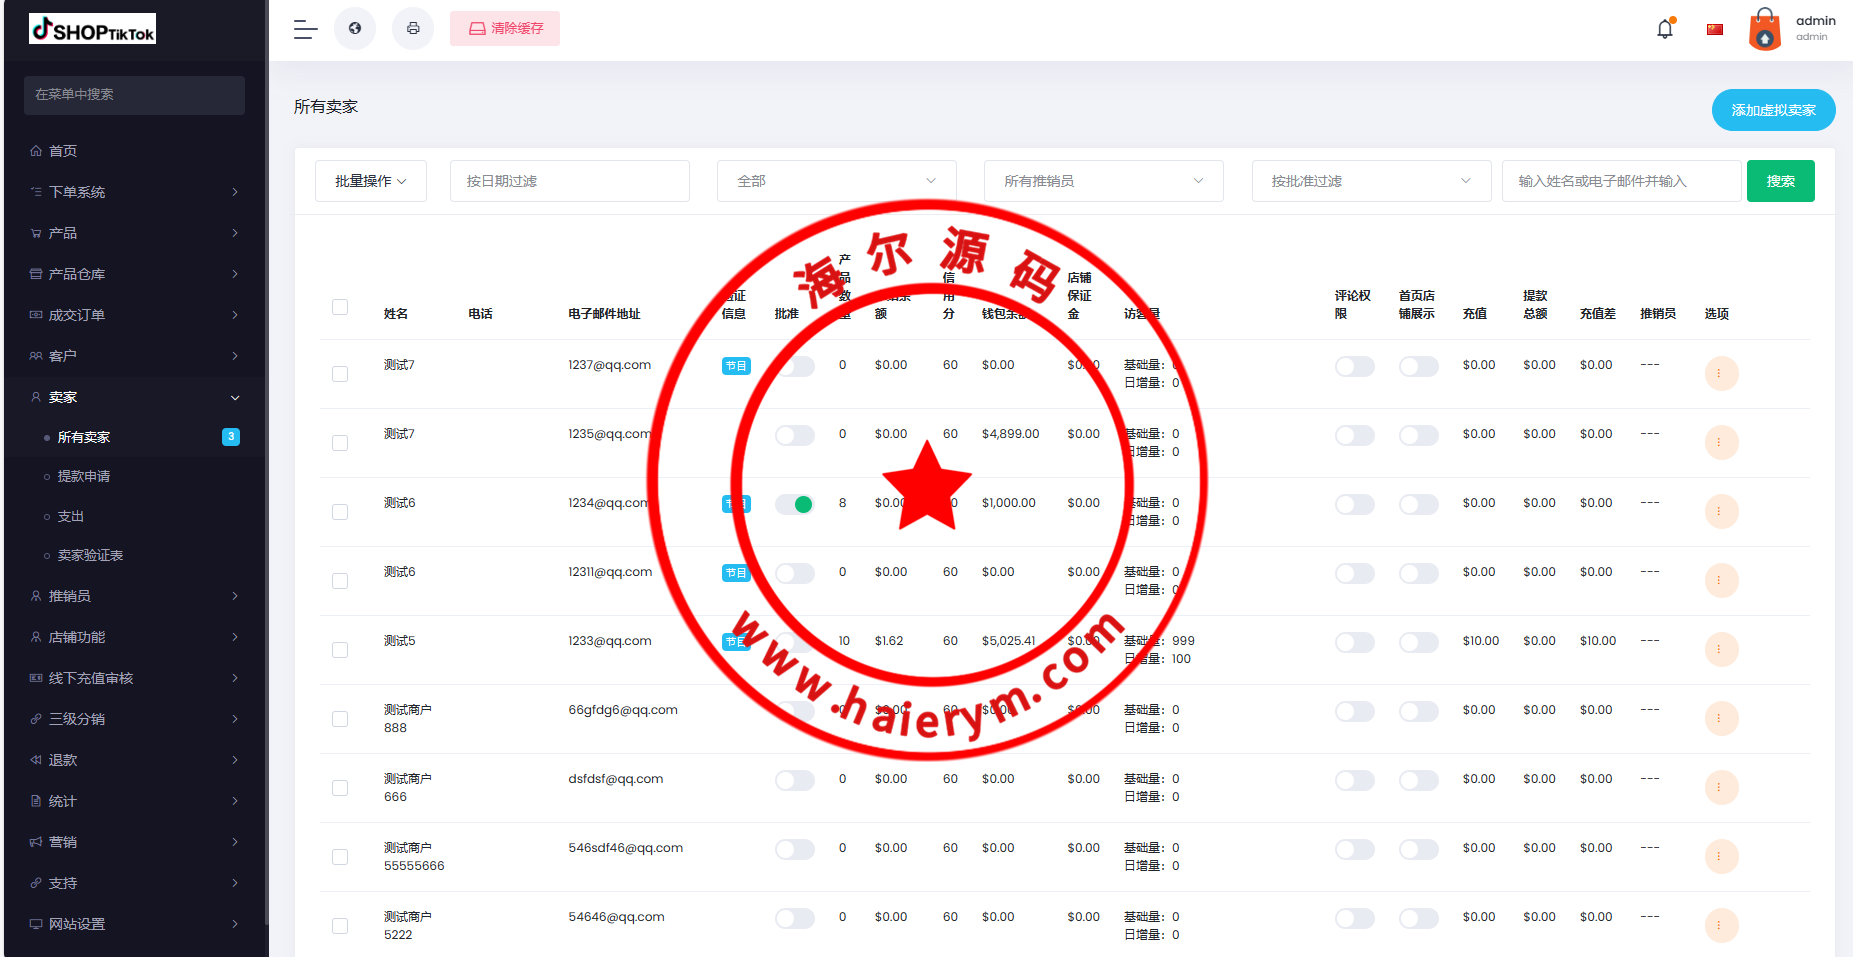Toggle comment permission for 1235@qq.com seller
The height and width of the screenshot is (957, 1853).
[x=1354, y=436]
